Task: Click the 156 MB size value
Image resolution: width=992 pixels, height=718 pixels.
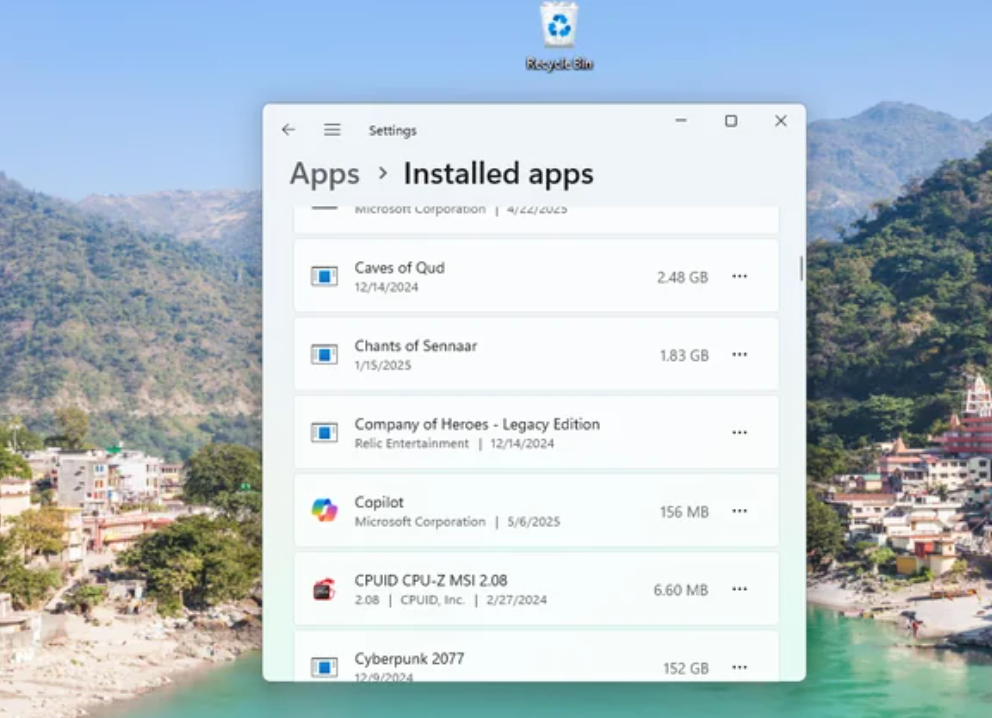Action: (x=684, y=512)
